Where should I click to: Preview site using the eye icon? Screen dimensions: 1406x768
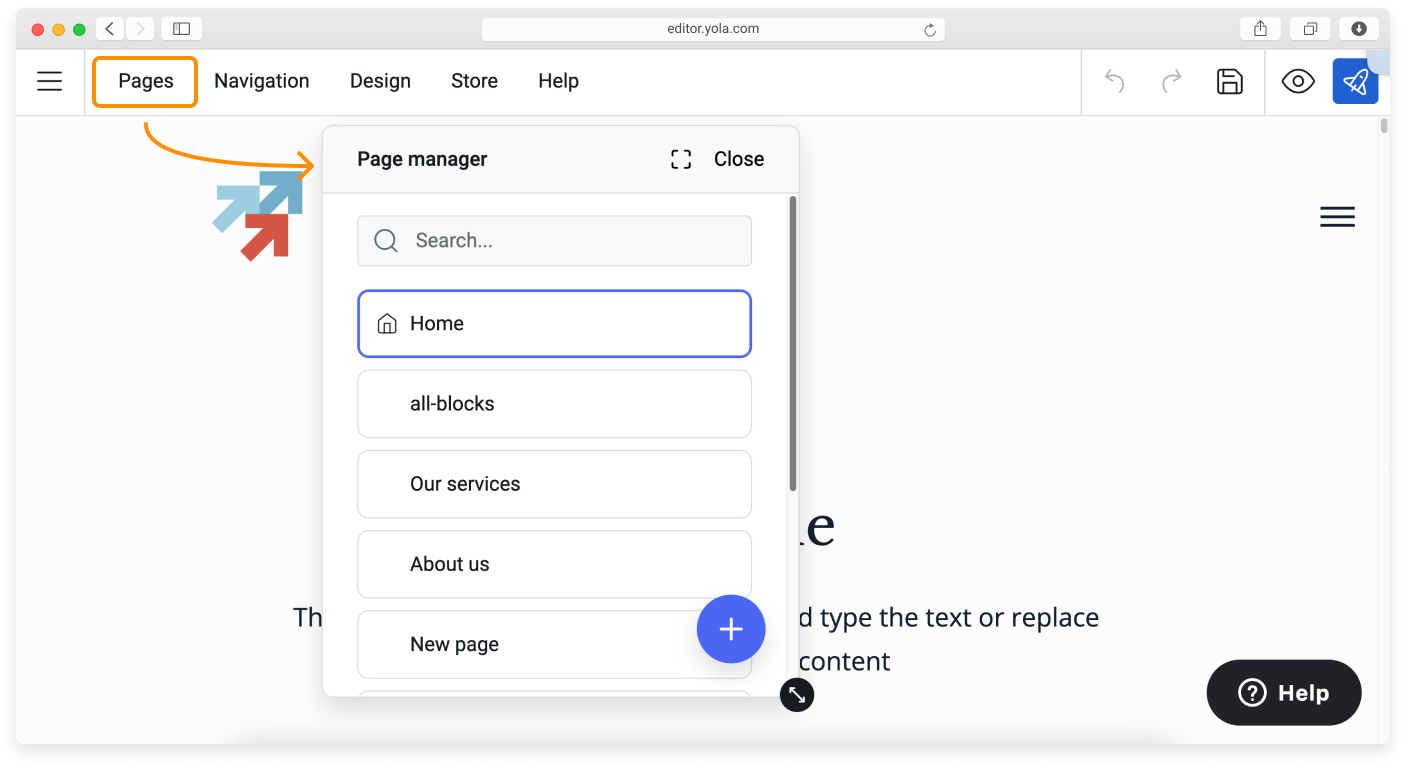(1298, 82)
